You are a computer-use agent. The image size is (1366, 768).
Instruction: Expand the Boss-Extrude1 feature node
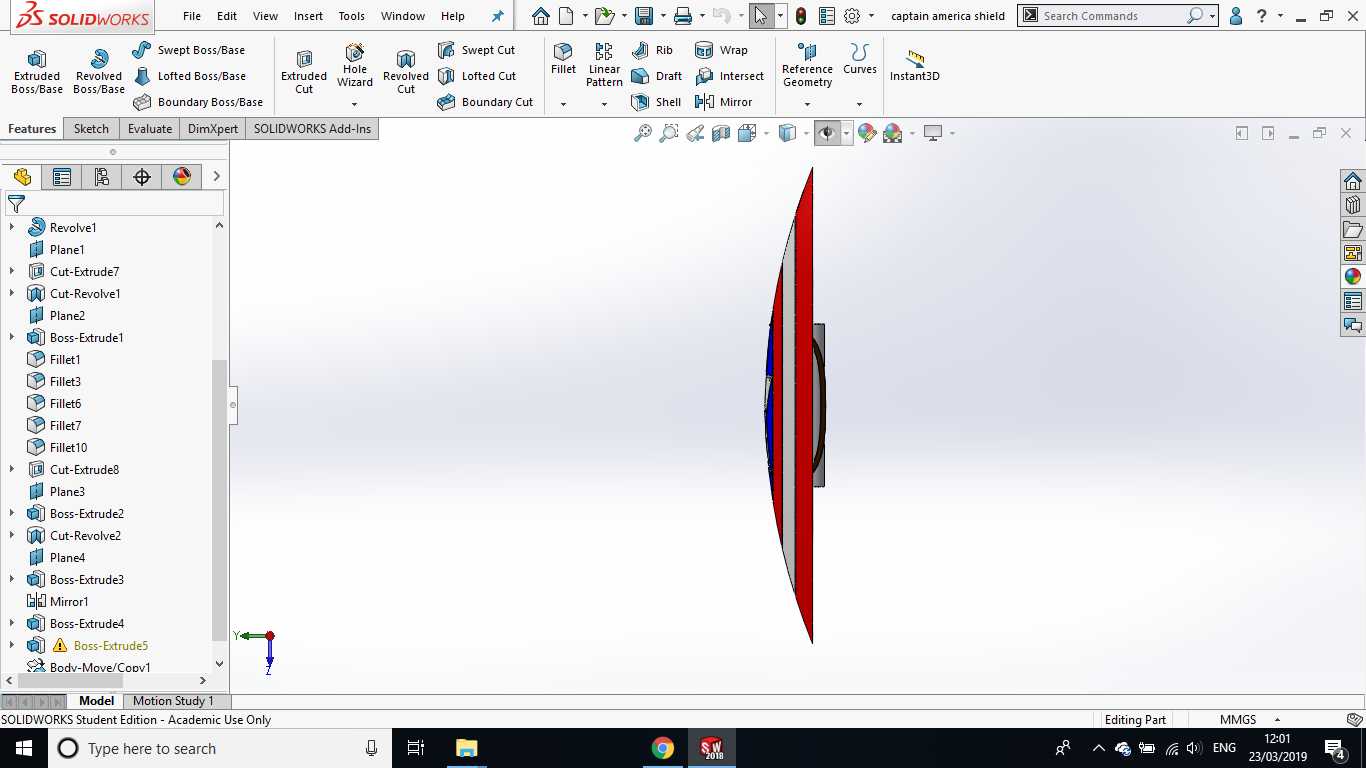click(x=12, y=337)
